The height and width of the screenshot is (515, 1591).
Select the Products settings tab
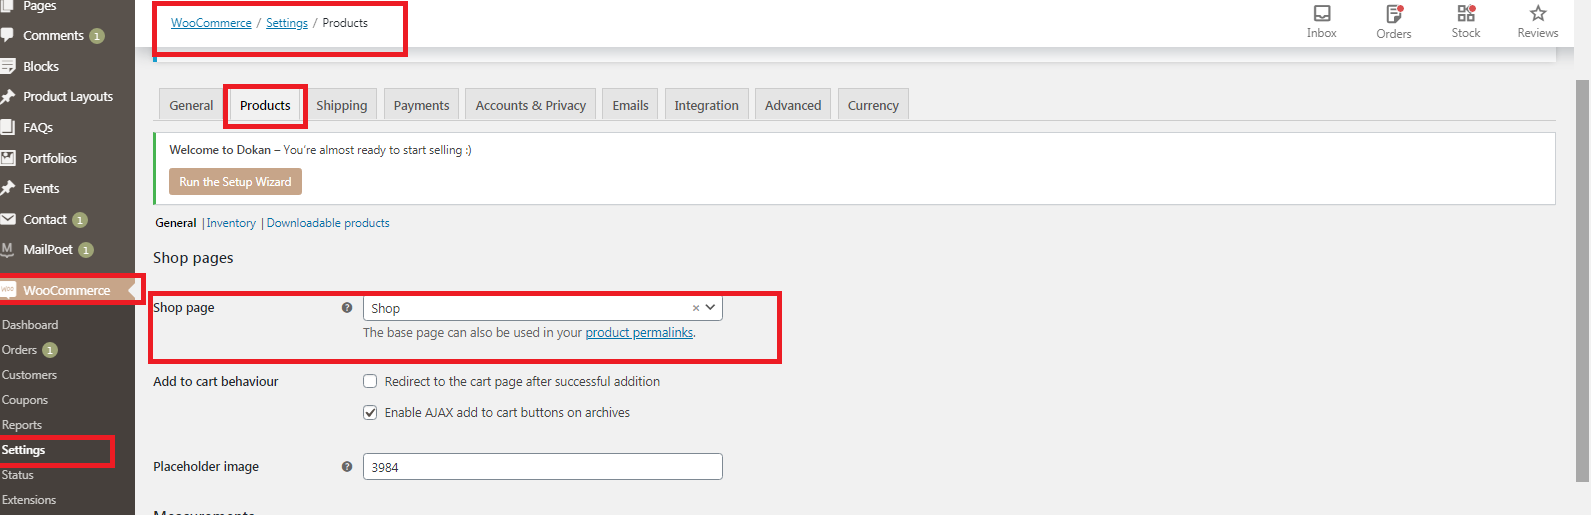click(265, 105)
